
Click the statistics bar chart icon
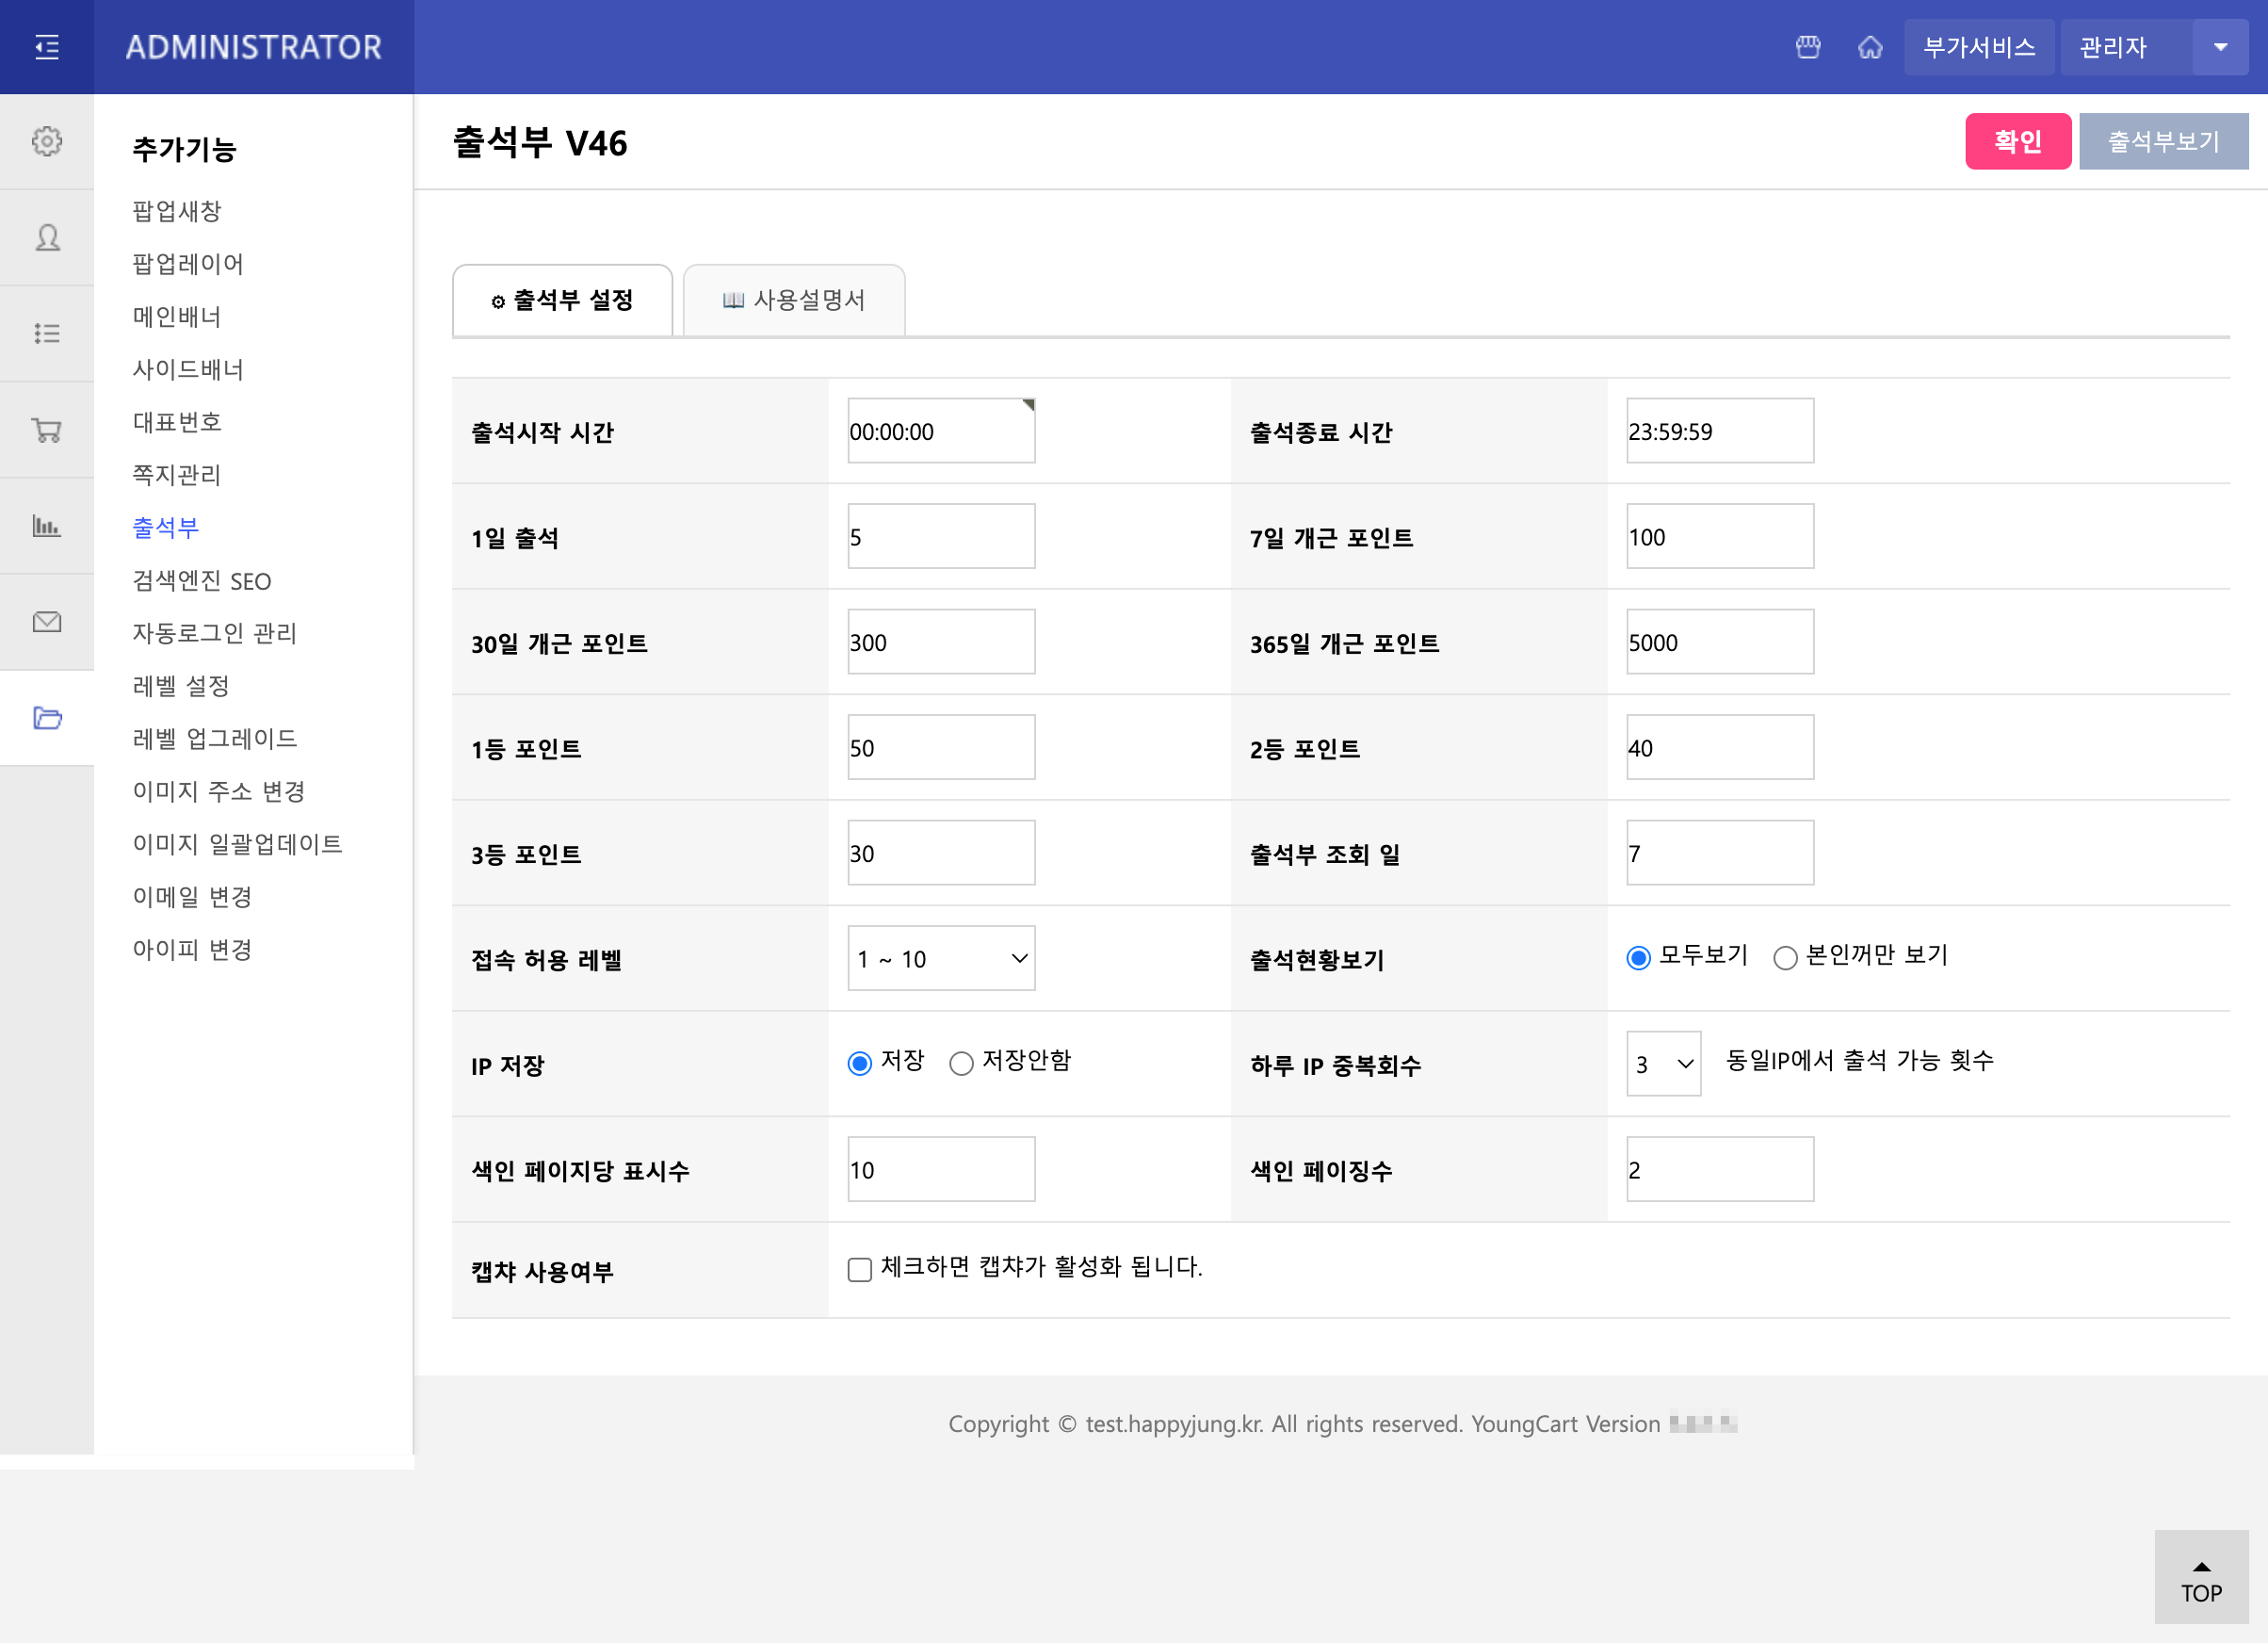coord(46,525)
